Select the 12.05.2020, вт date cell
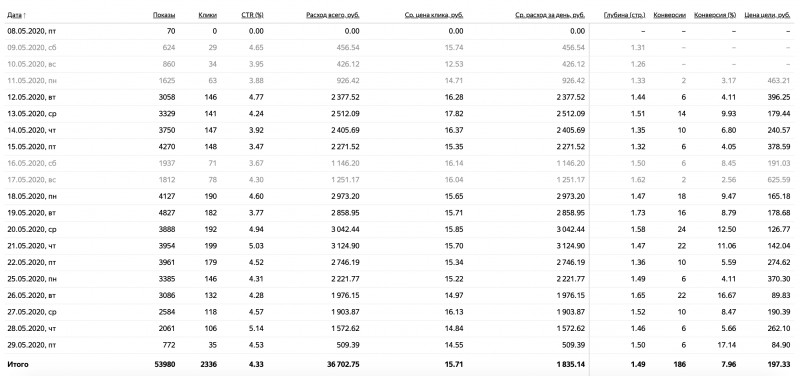The image size is (800, 376). click(32, 97)
